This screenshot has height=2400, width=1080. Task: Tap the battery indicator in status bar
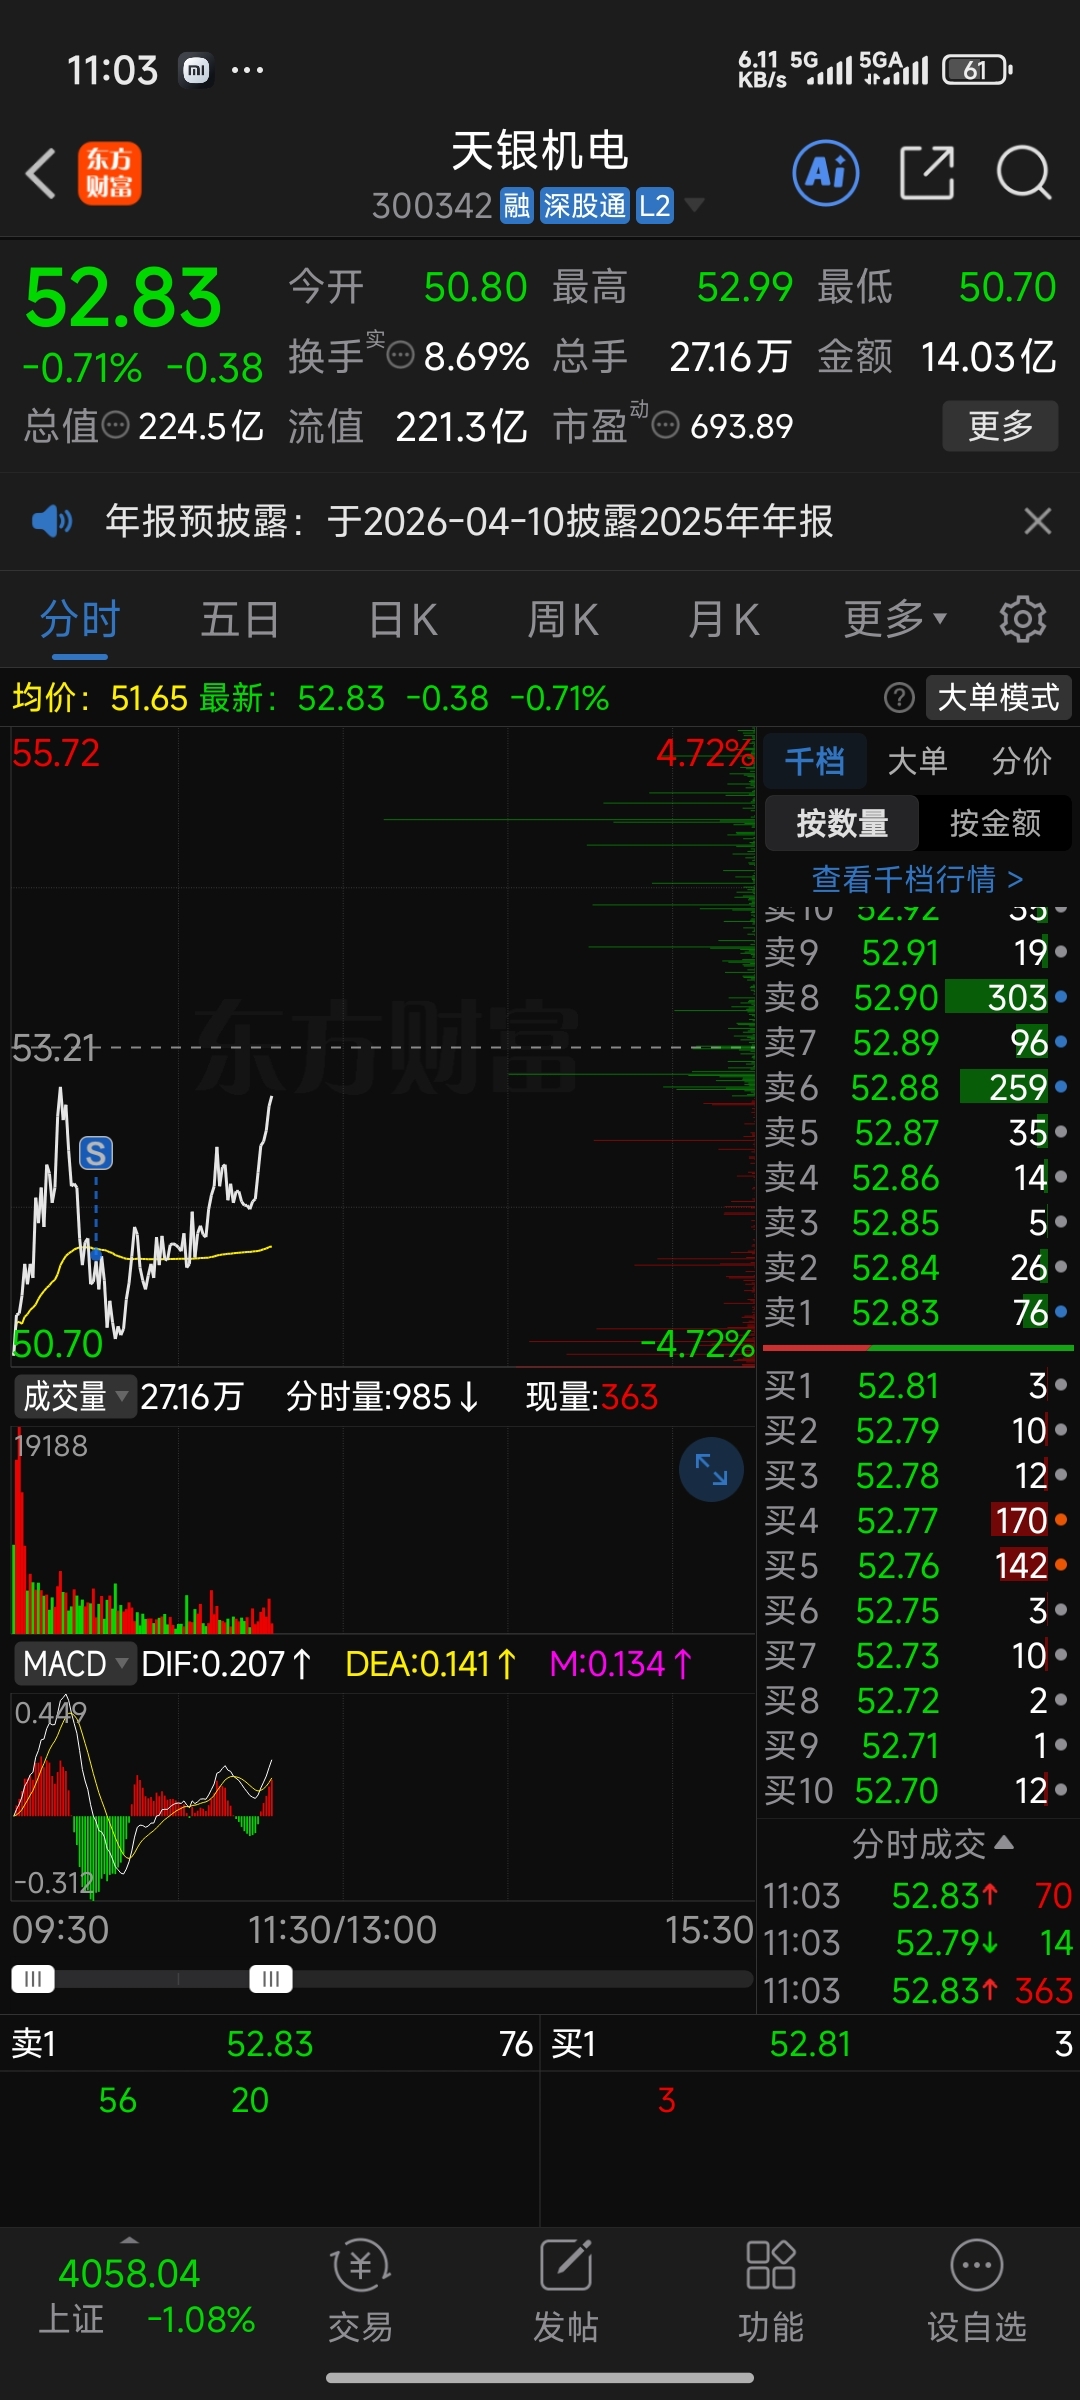(x=978, y=70)
